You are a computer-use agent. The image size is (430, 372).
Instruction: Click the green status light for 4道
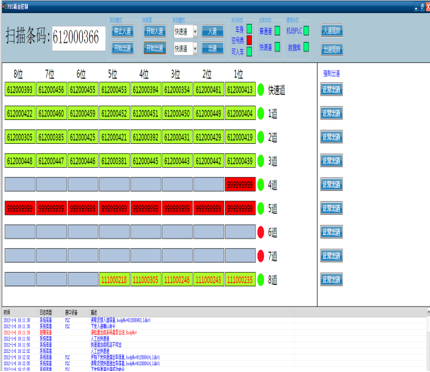pos(261,185)
